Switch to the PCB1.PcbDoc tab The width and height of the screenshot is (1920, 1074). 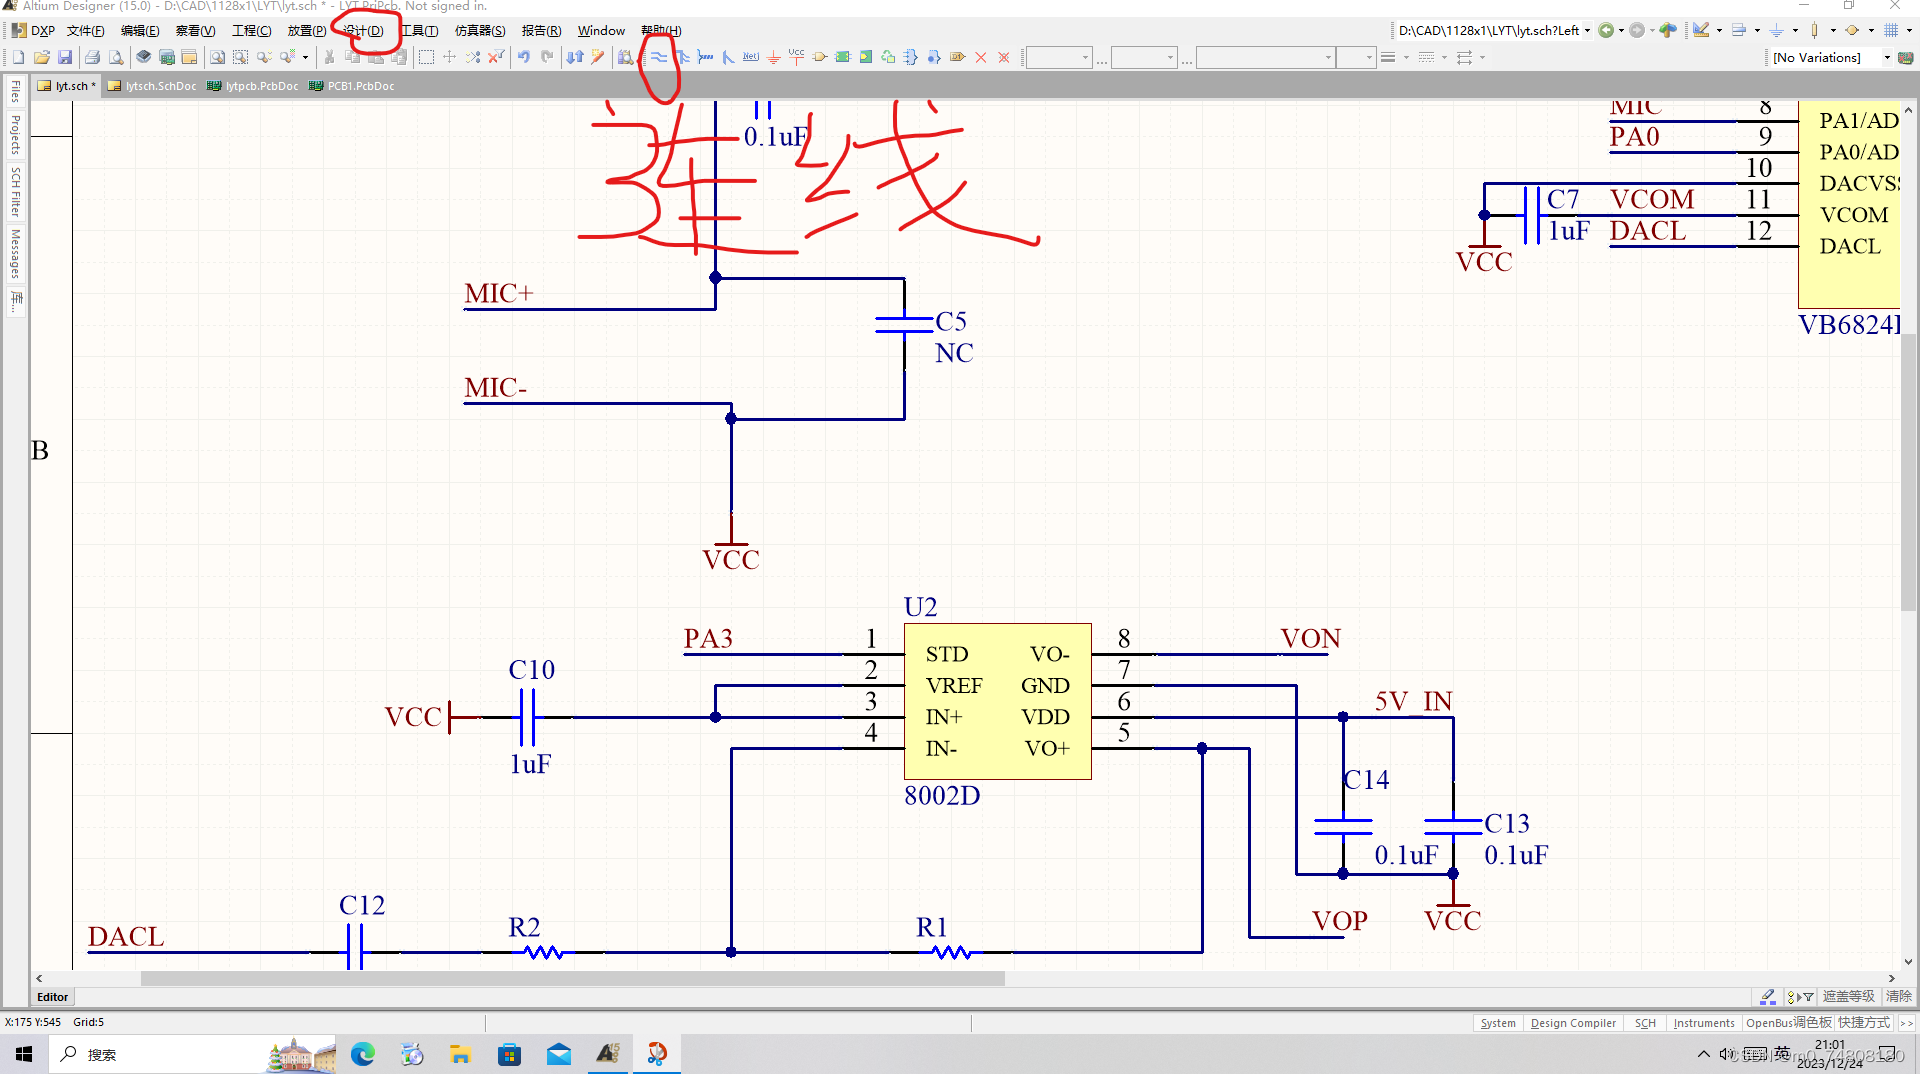352,86
